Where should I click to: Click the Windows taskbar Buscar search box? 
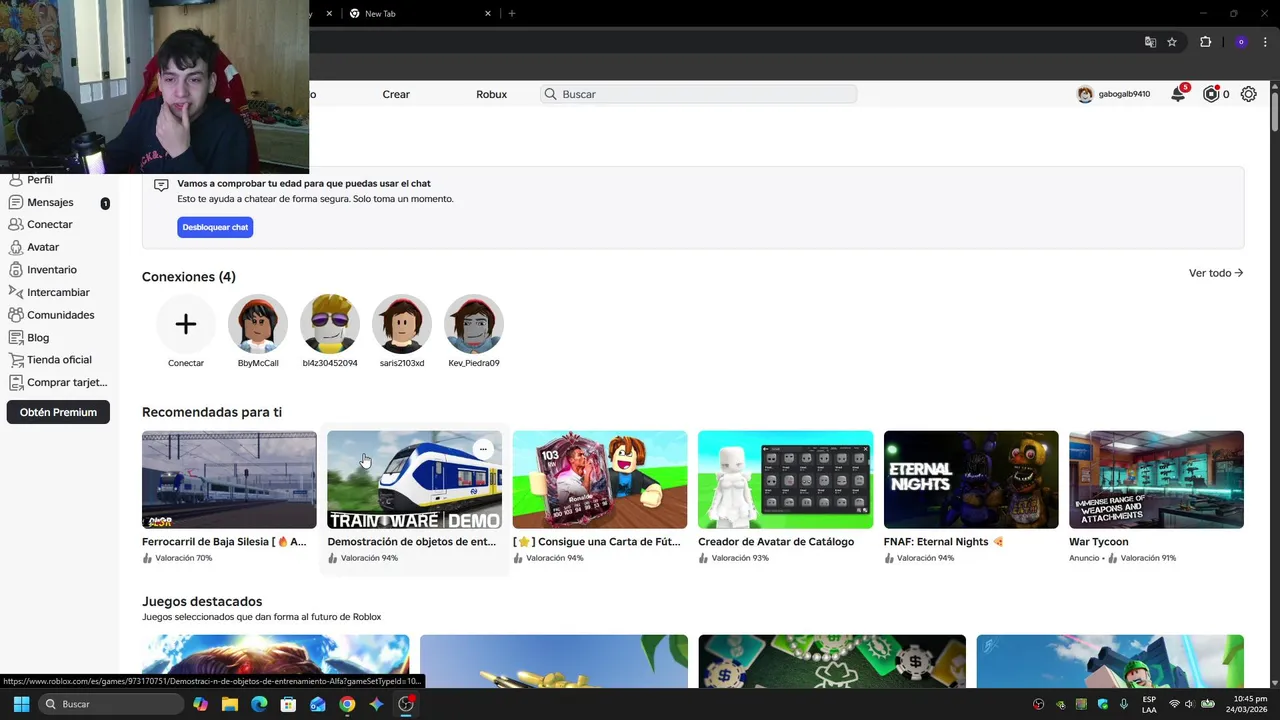point(110,704)
